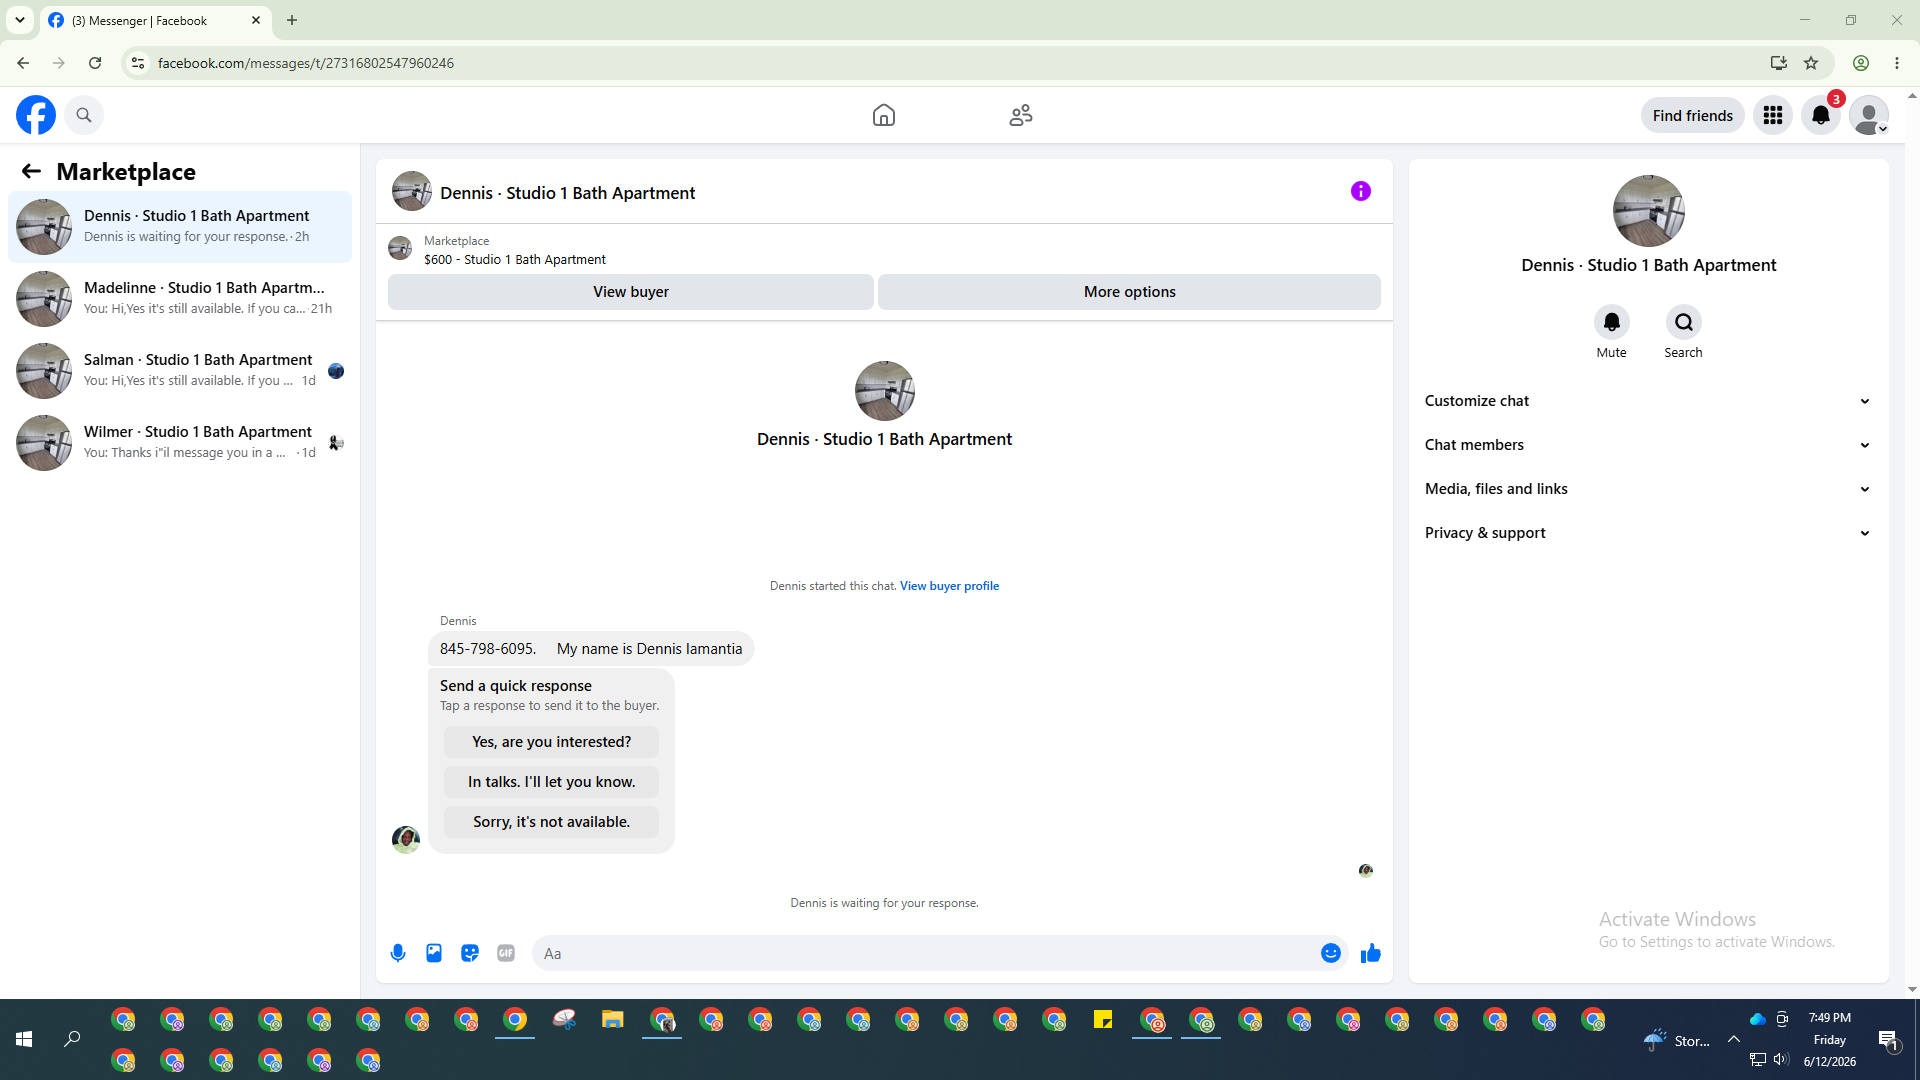Image resolution: width=1920 pixels, height=1080 pixels.
Task: Send a voice clip with microphone icon
Action: pos(398,953)
